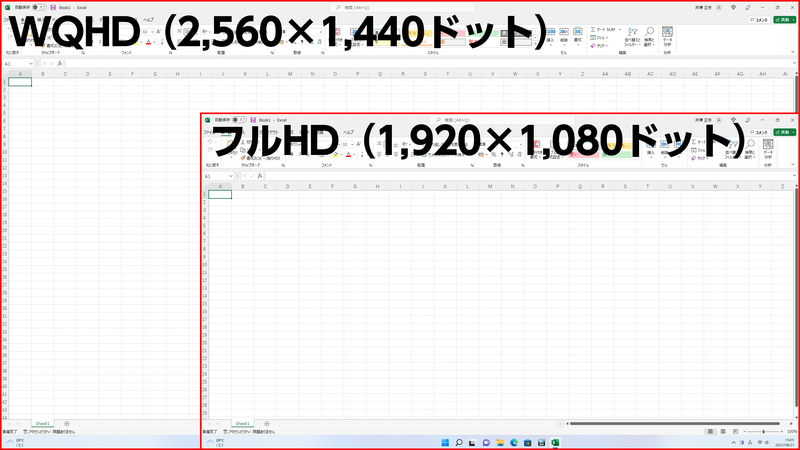Select column Z header in the Full HD window
The height and width of the screenshot is (450, 800).
point(782,186)
